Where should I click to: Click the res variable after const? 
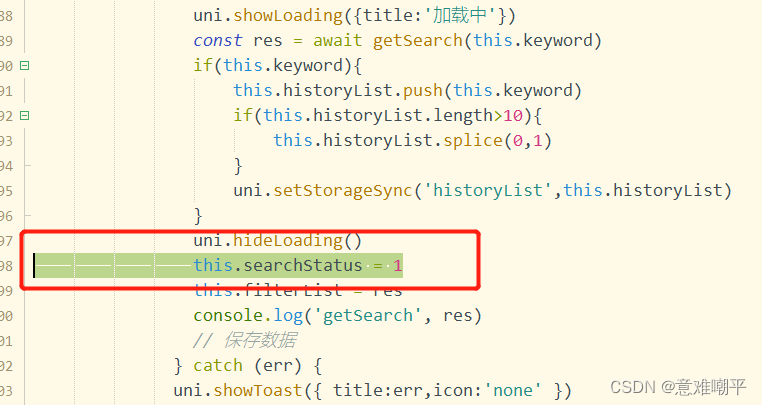pyautogui.click(x=268, y=41)
